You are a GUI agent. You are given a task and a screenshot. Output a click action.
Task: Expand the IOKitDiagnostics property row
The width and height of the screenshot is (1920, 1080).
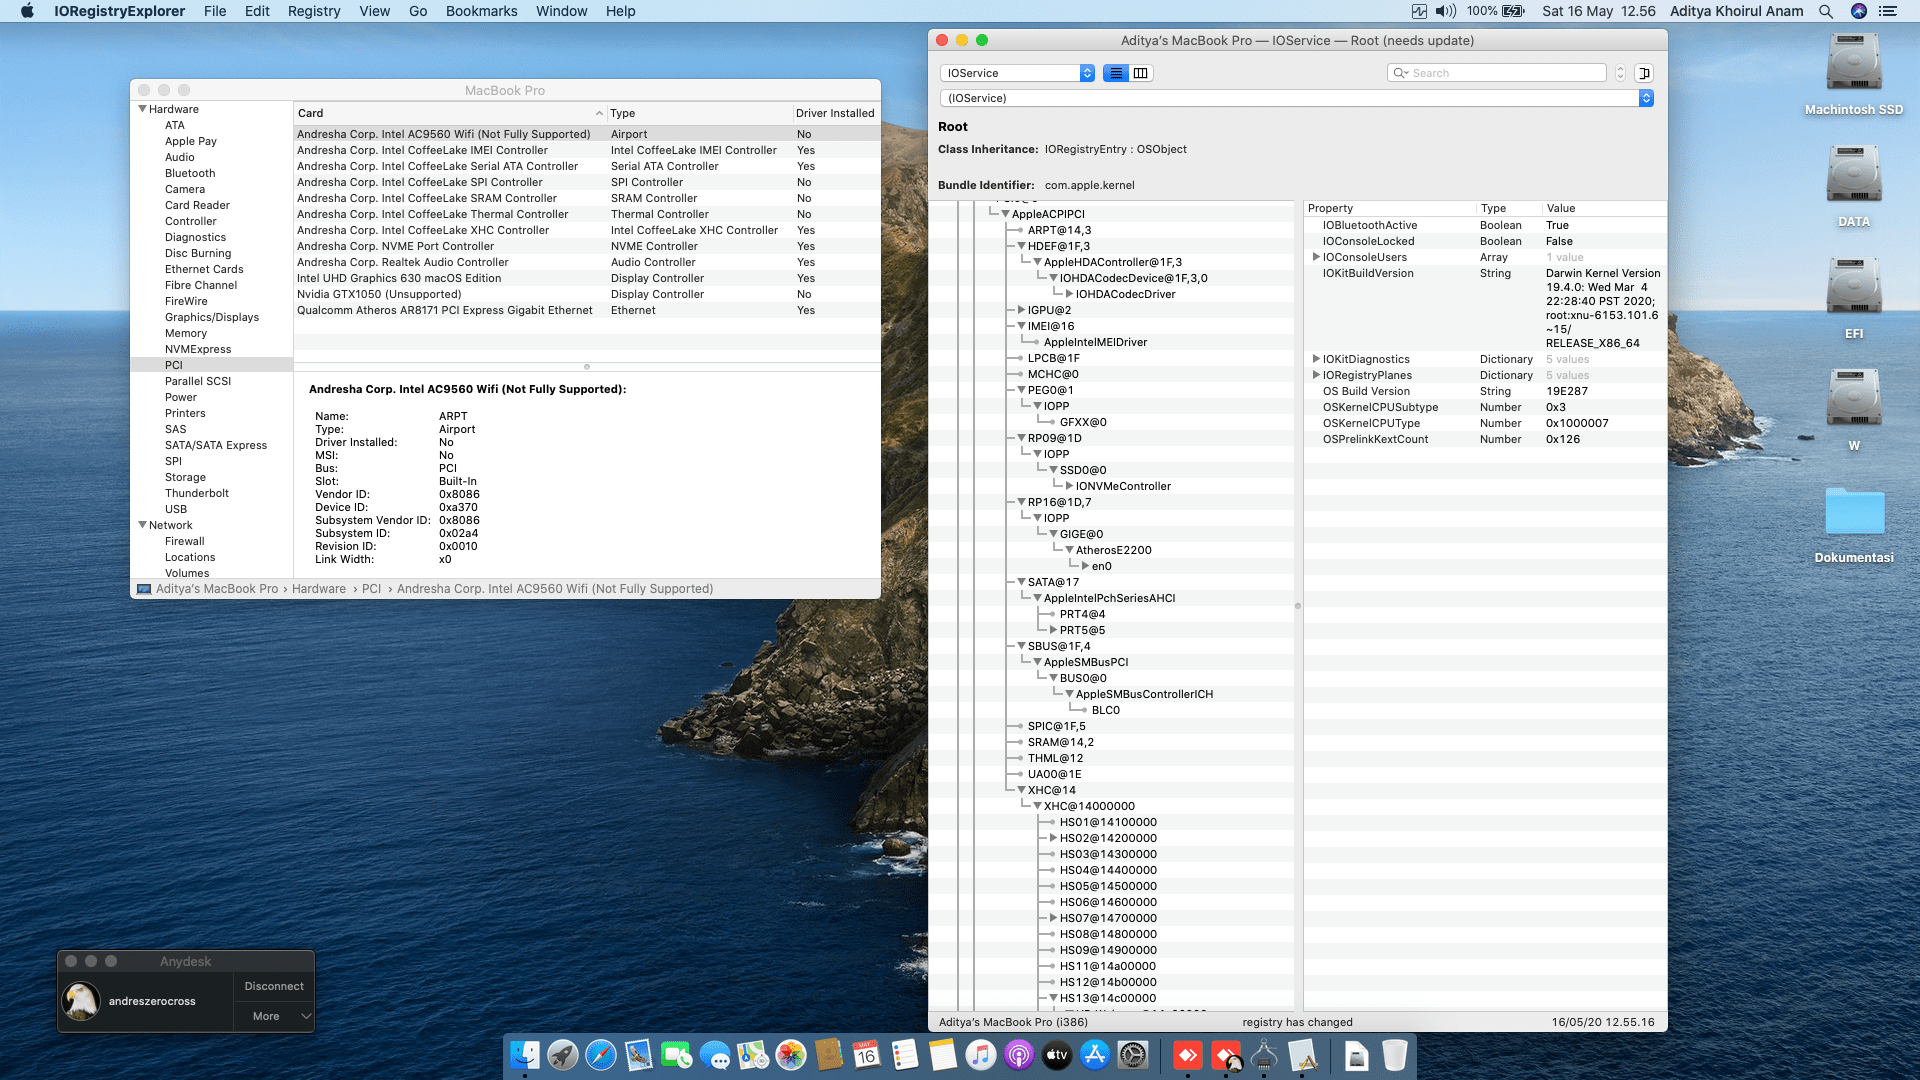point(1316,359)
